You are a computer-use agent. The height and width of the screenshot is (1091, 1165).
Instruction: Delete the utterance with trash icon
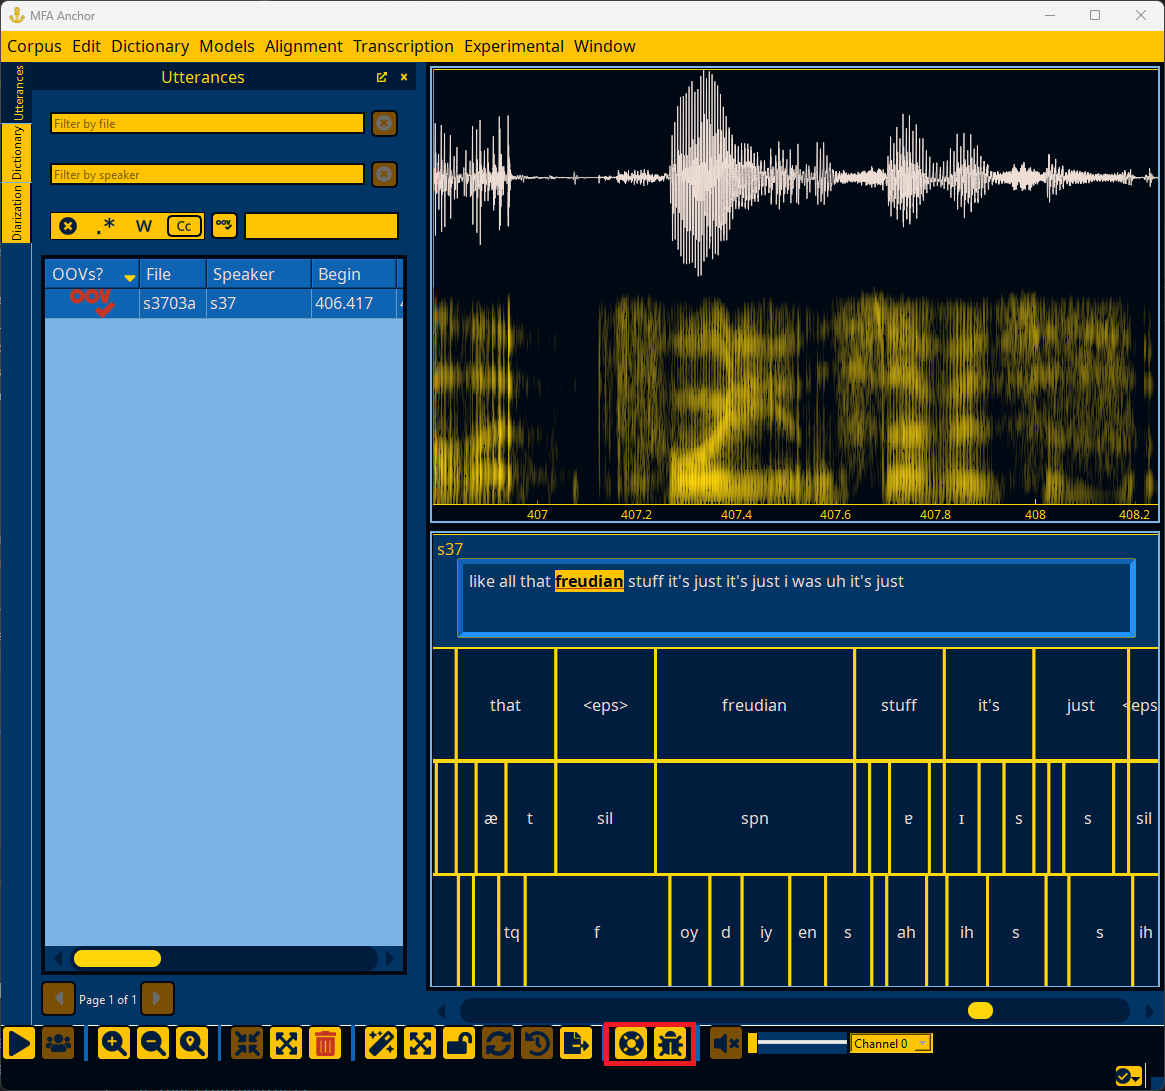tap(325, 1043)
